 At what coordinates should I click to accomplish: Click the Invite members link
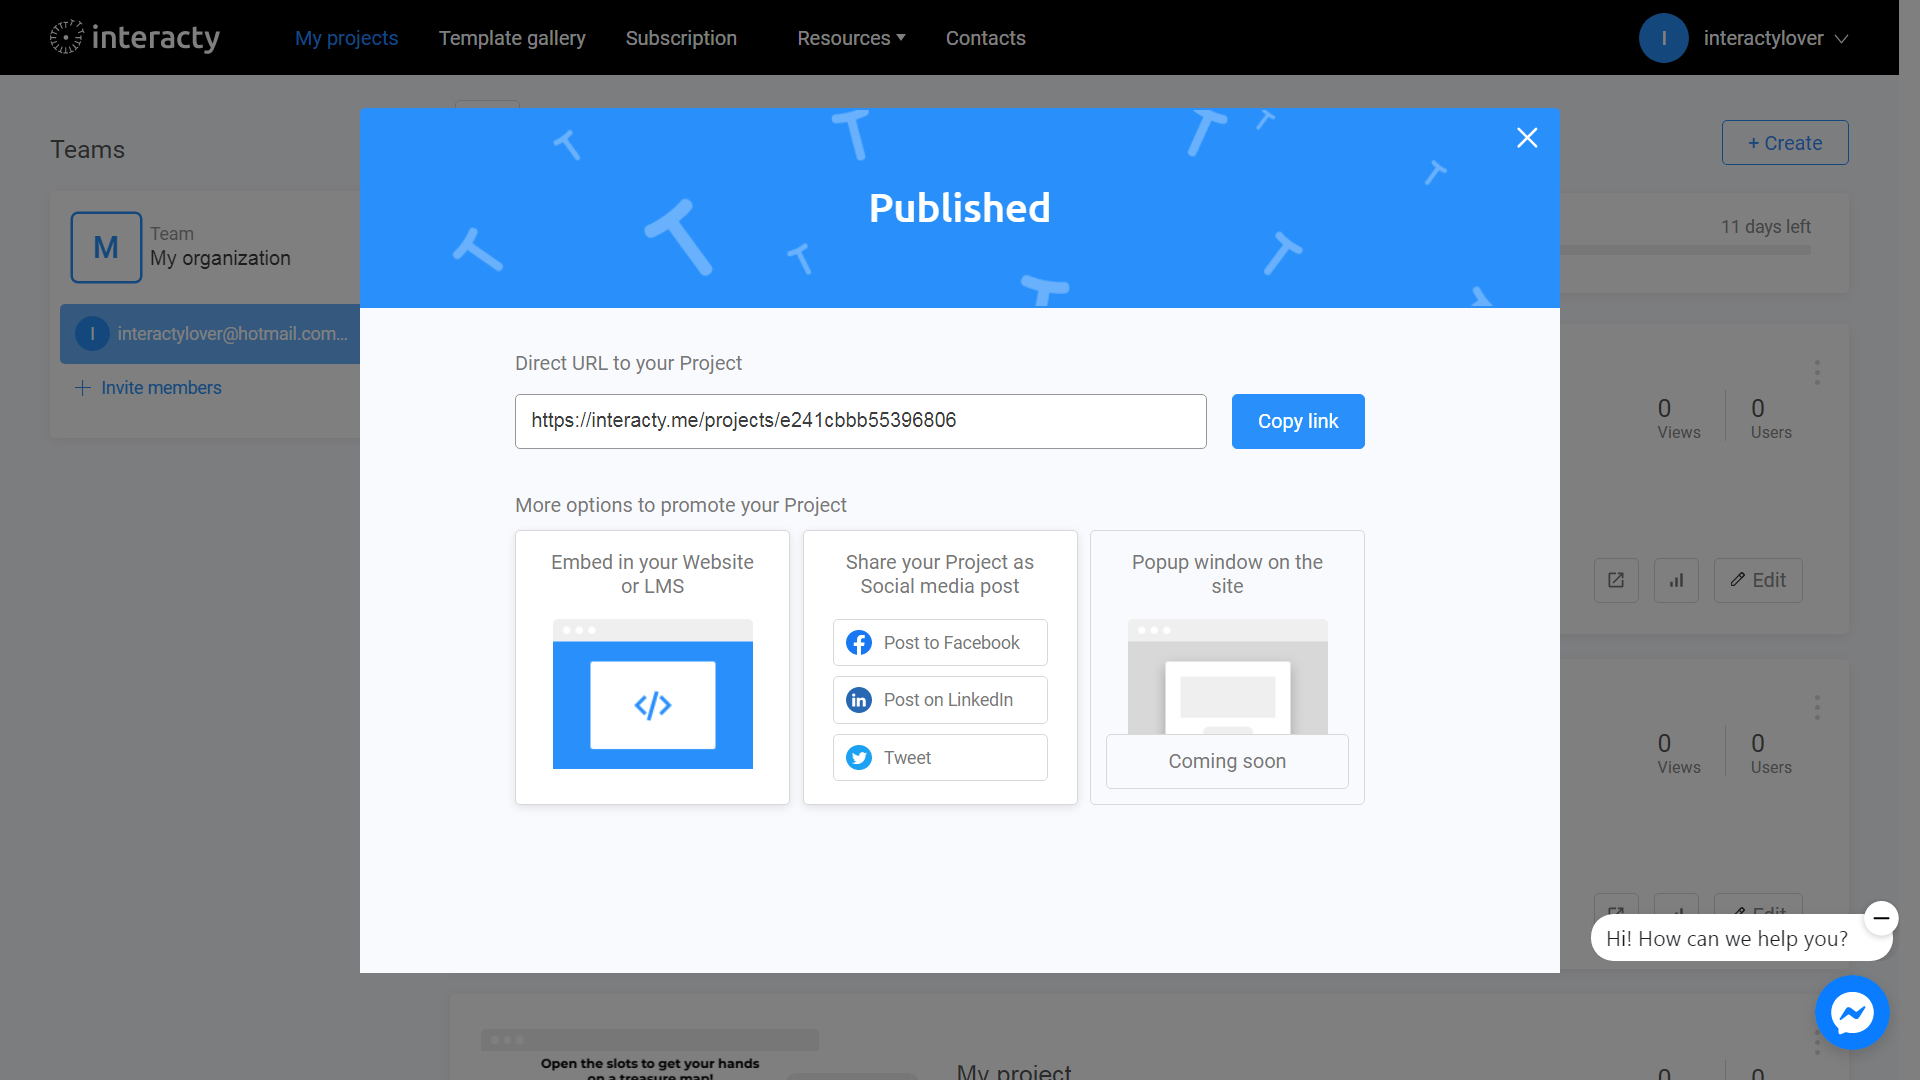tap(149, 388)
